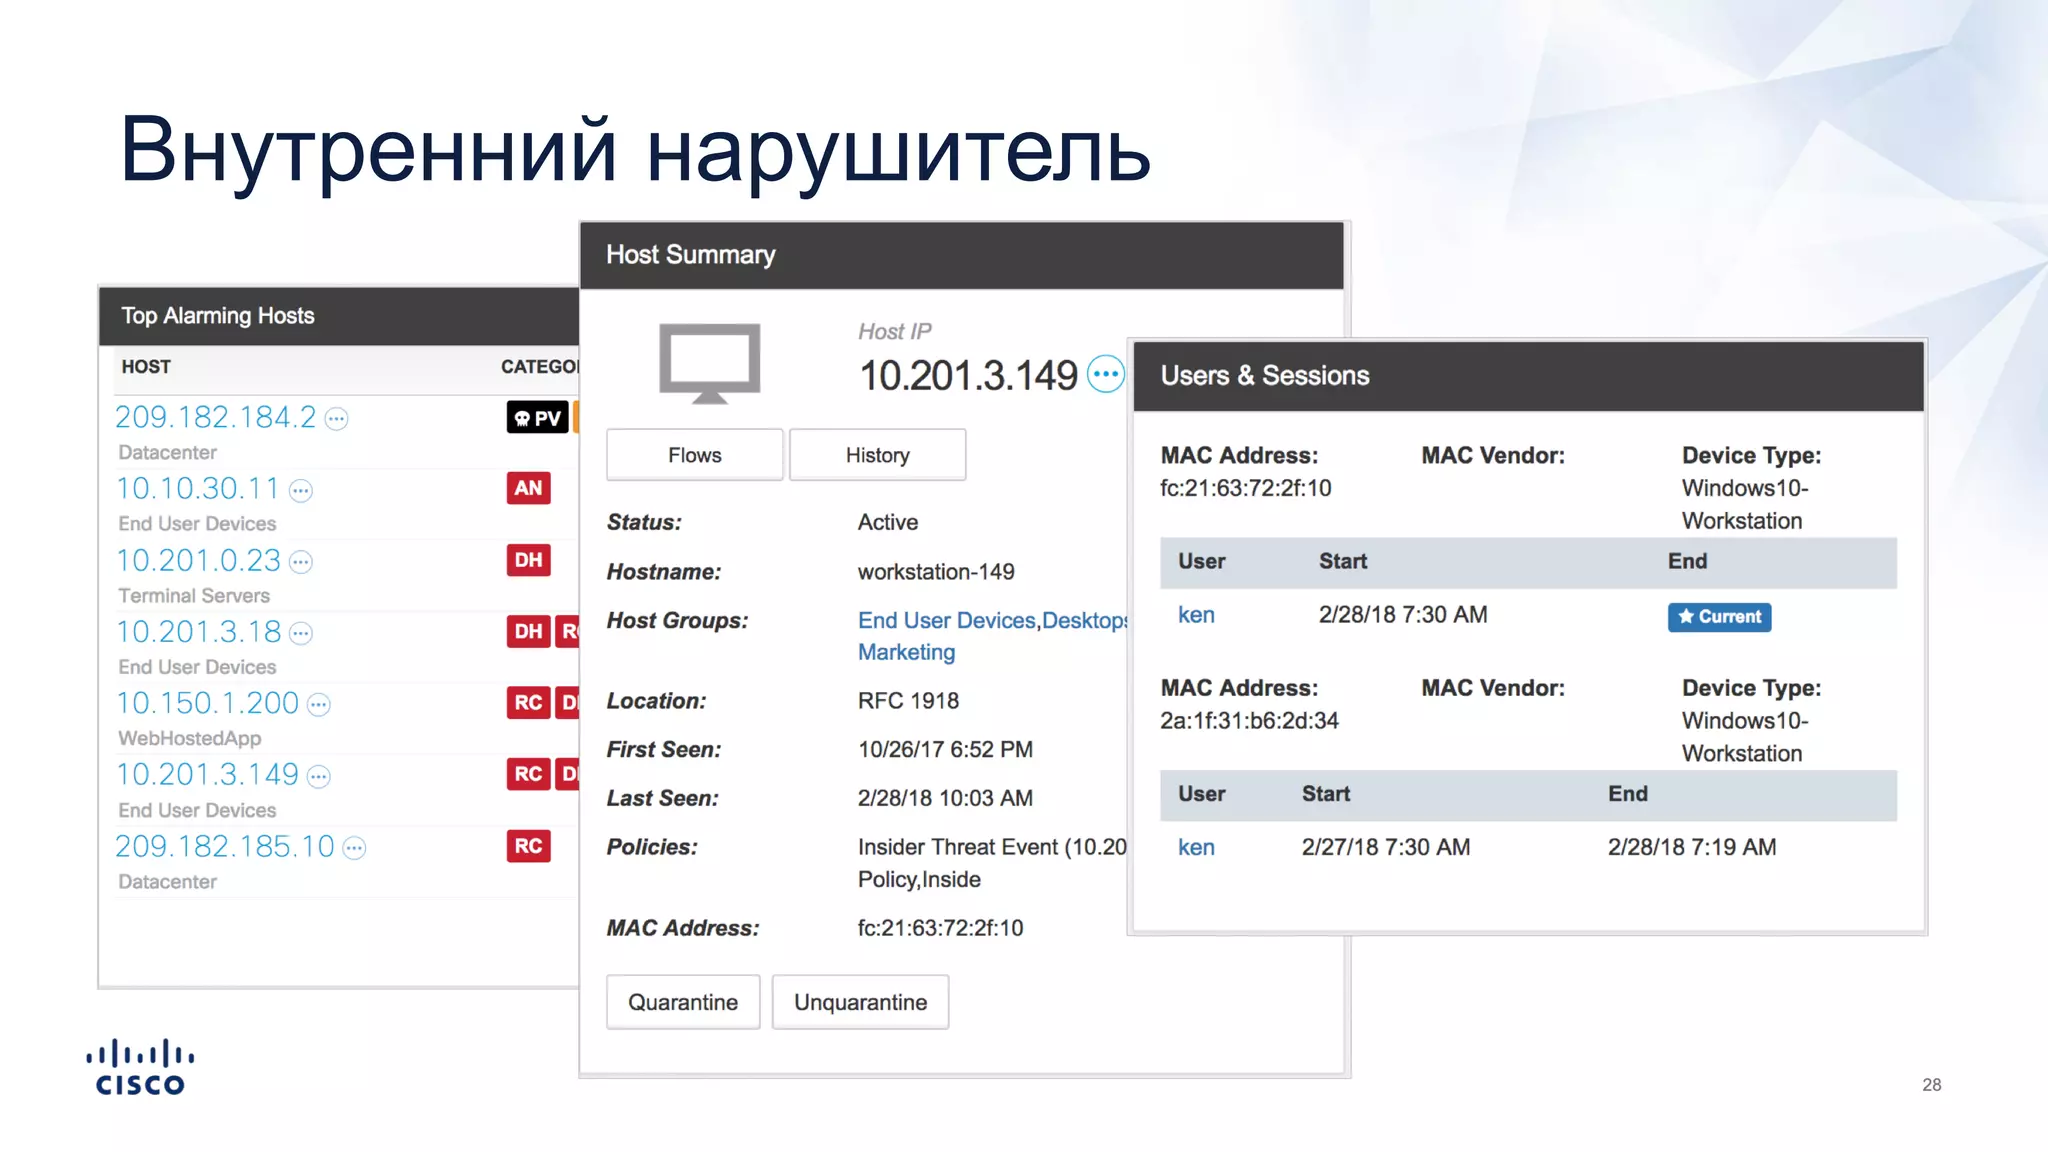Viewport: 2048px width, 1152px height.
Task: Open the History button
Action: pos(878,455)
